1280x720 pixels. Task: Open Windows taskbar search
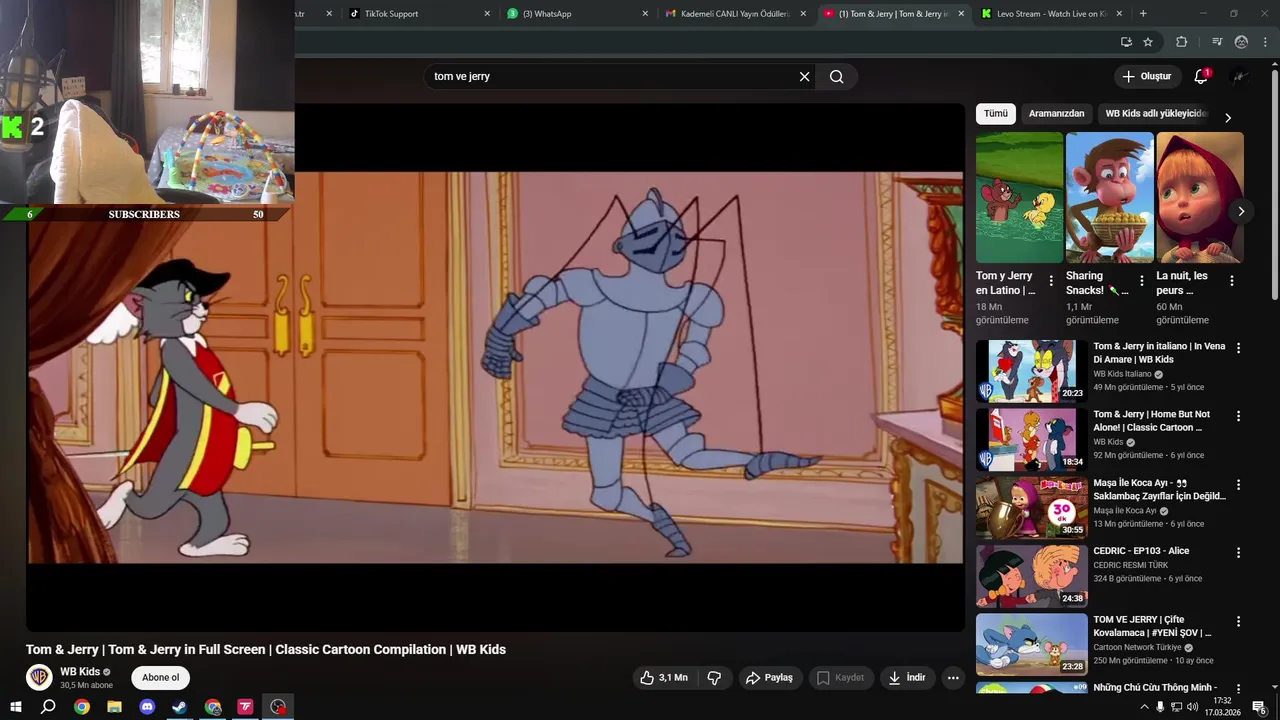(x=48, y=707)
